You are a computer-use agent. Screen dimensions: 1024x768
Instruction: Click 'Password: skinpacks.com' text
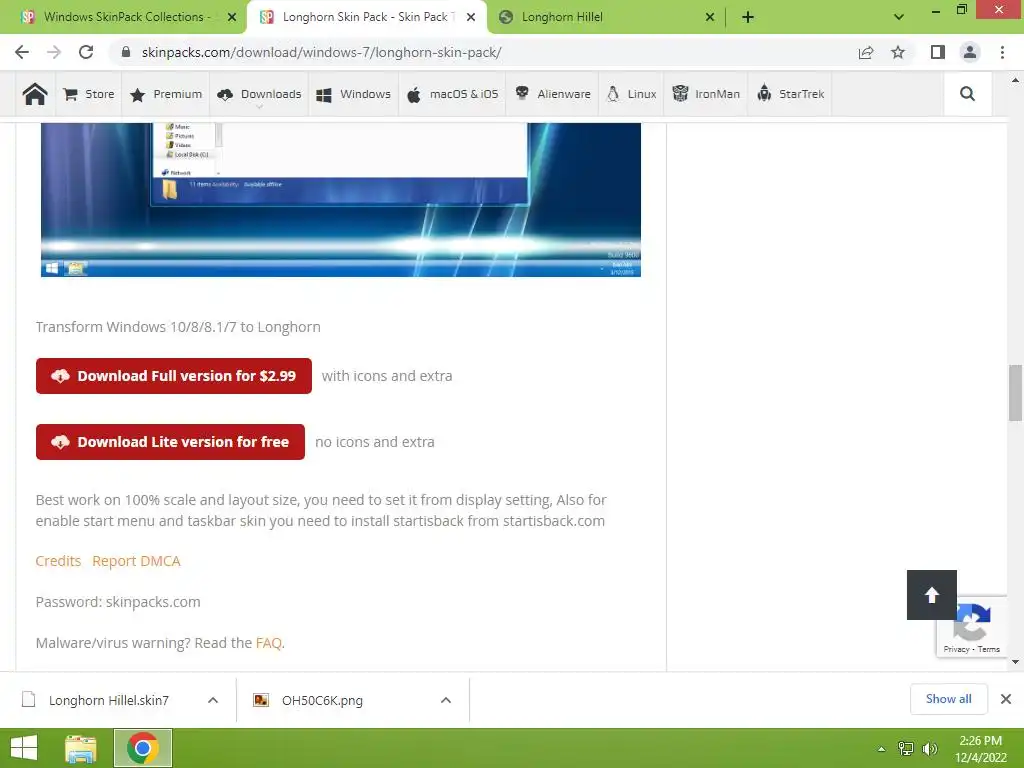click(x=118, y=601)
